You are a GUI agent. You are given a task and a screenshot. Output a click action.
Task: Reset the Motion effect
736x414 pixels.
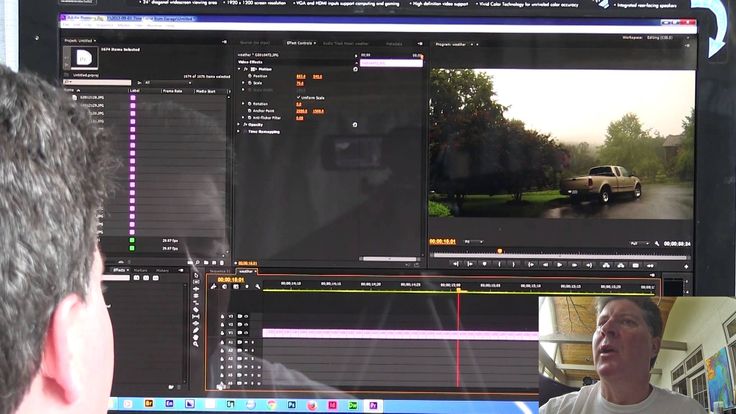[355, 69]
